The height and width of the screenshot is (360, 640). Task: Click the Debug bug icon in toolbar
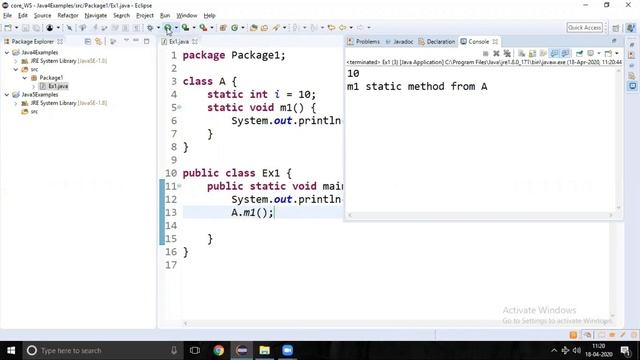click(150, 28)
